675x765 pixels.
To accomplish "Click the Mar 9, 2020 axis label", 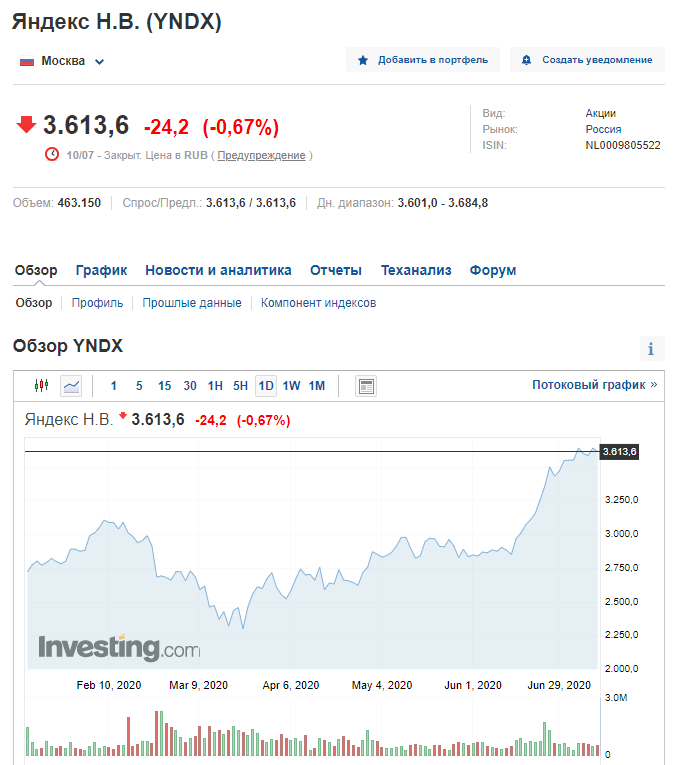I will (199, 685).
